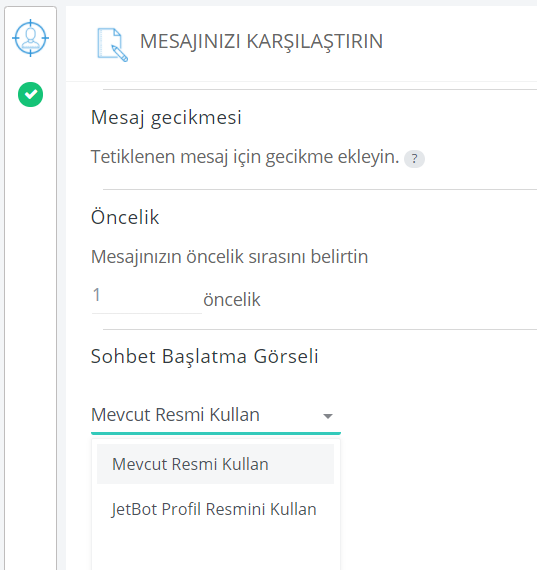537x570 pixels.
Task: Click the teal underline of the open dropdown
Action: (216, 433)
